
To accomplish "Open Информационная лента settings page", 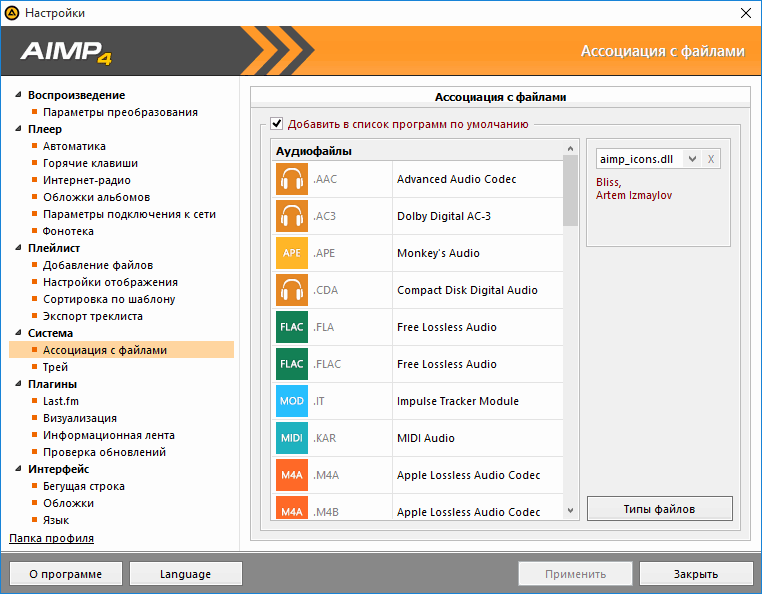I will [x=108, y=435].
